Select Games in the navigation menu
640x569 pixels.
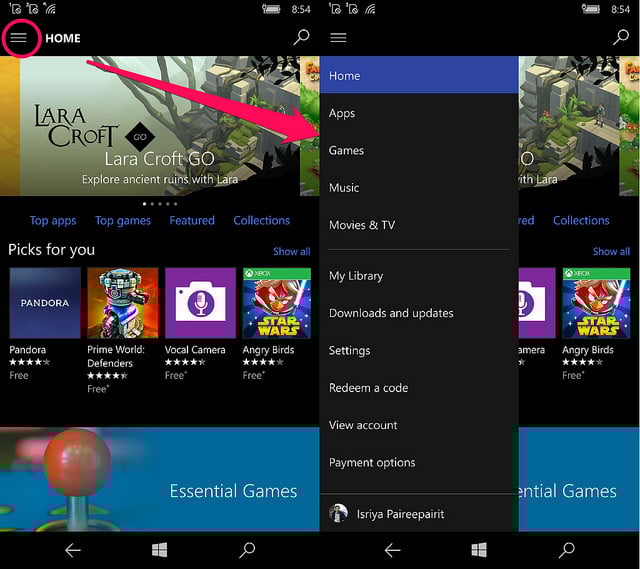click(x=419, y=151)
